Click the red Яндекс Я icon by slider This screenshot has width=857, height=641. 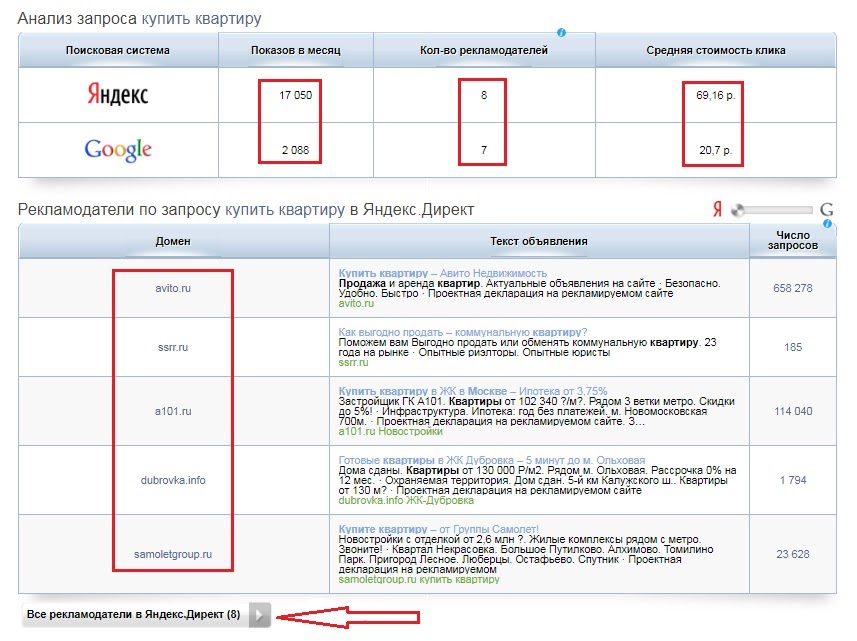coord(718,209)
